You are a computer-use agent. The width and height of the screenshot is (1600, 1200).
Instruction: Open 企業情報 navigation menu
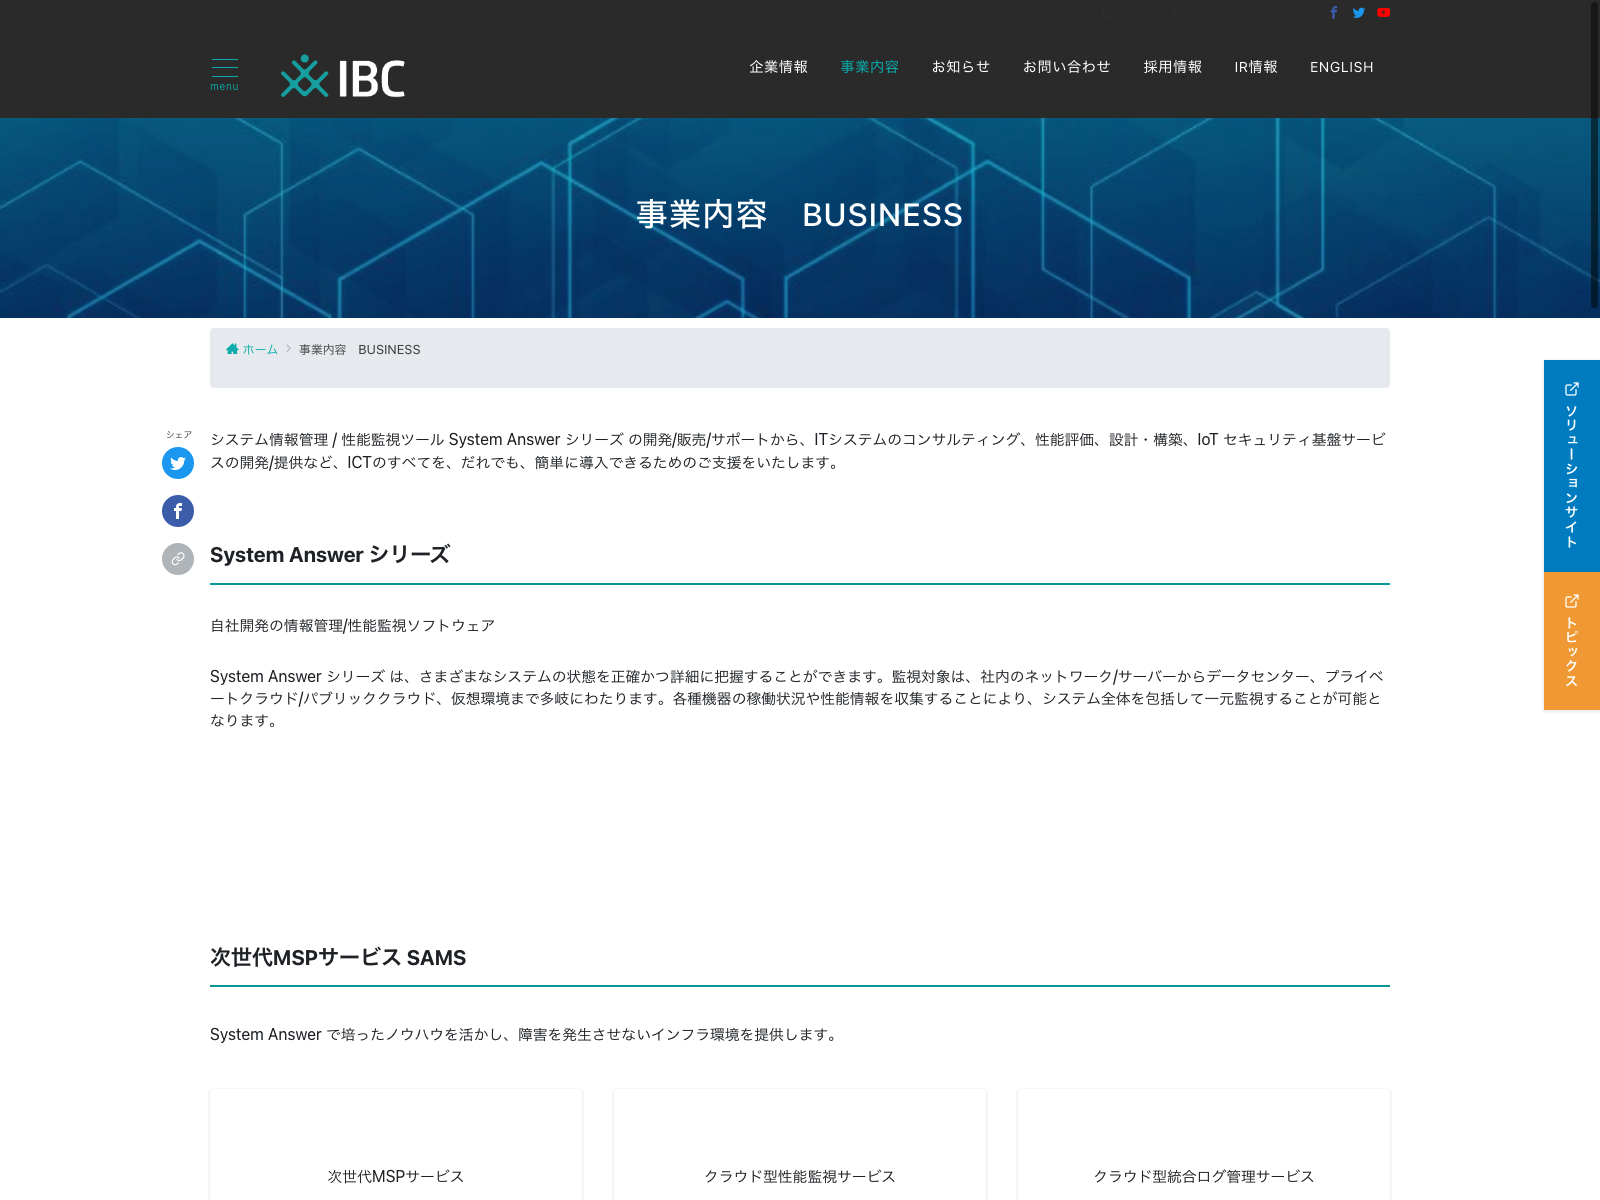(x=778, y=67)
